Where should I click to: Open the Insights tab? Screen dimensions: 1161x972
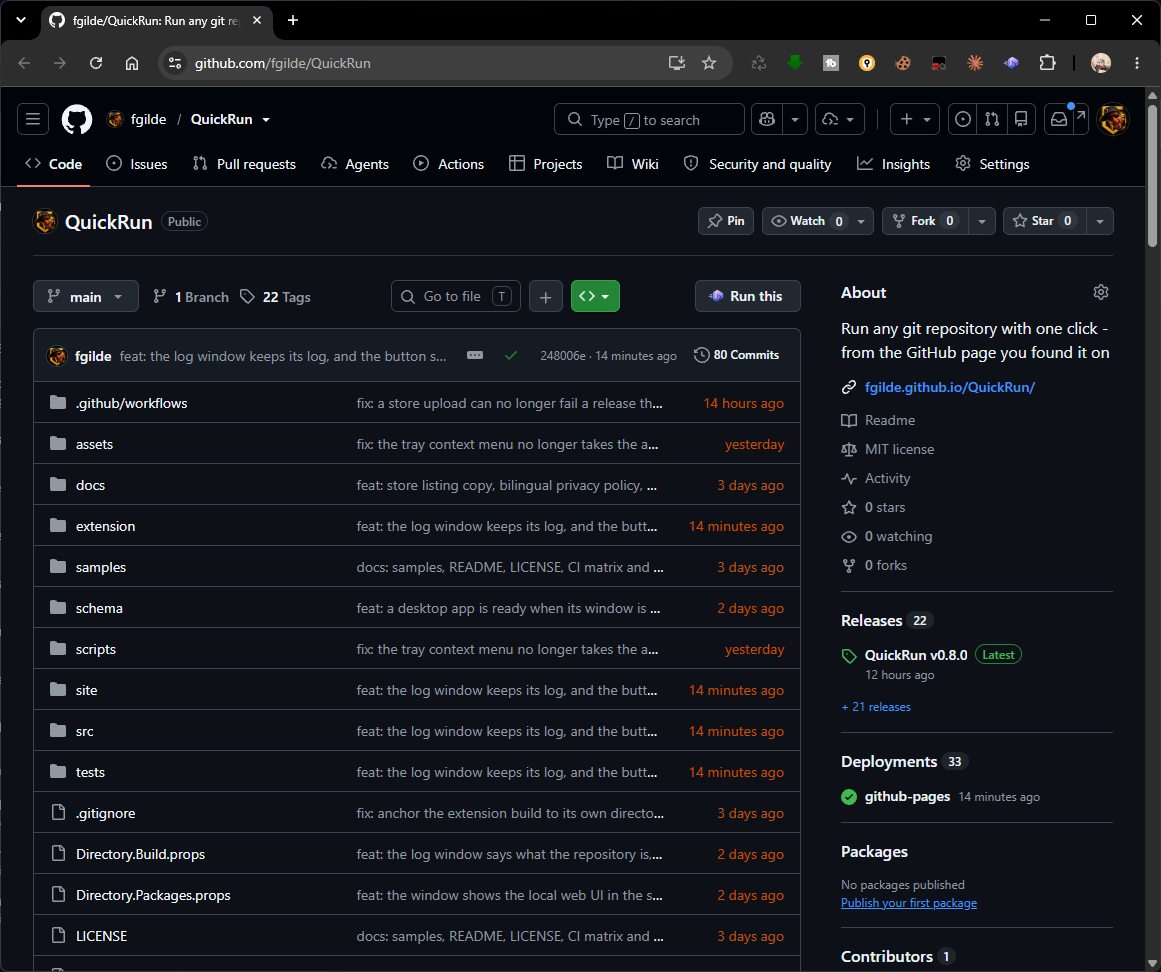coord(894,164)
